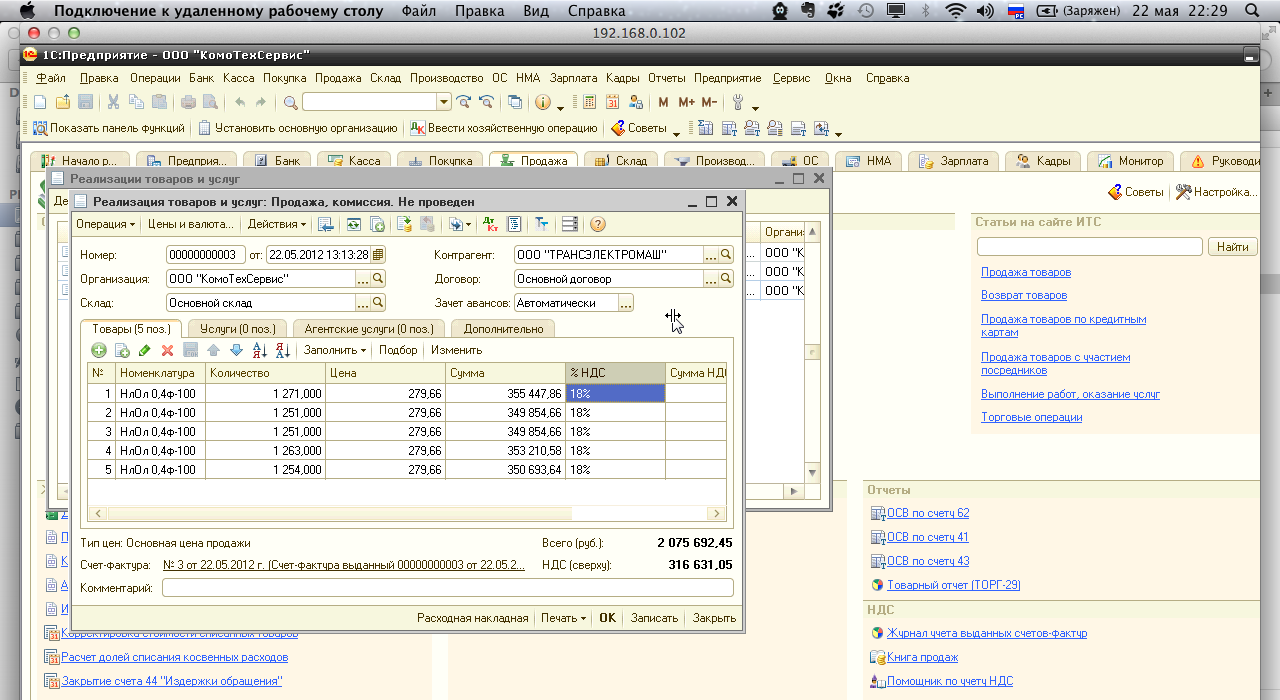Click the horizontal scrollbar under the goods table
This screenshot has height=700, width=1280.
tap(407, 514)
